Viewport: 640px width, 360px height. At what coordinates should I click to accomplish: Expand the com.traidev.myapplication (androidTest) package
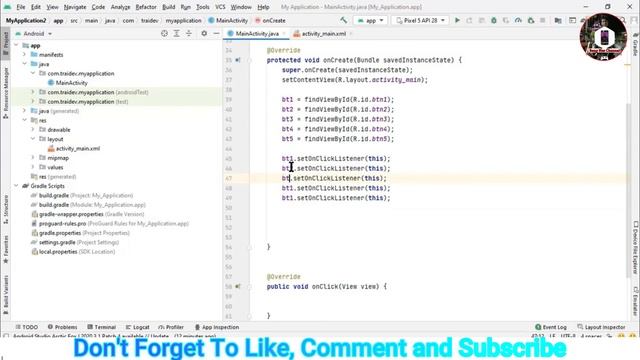pos(33,92)
